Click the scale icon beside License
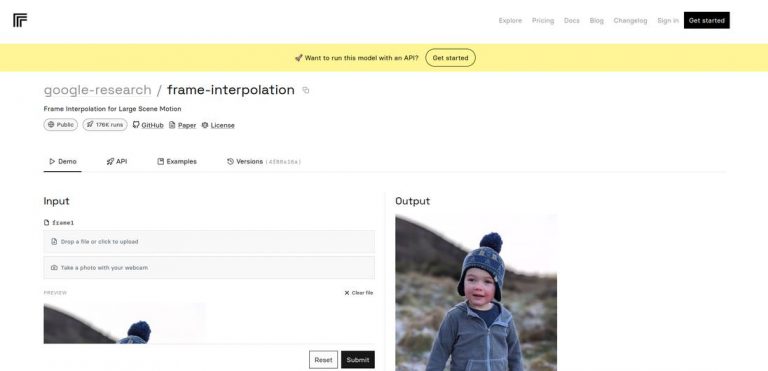Viewport: 768px width, 371px height. [x=205, y=125]
